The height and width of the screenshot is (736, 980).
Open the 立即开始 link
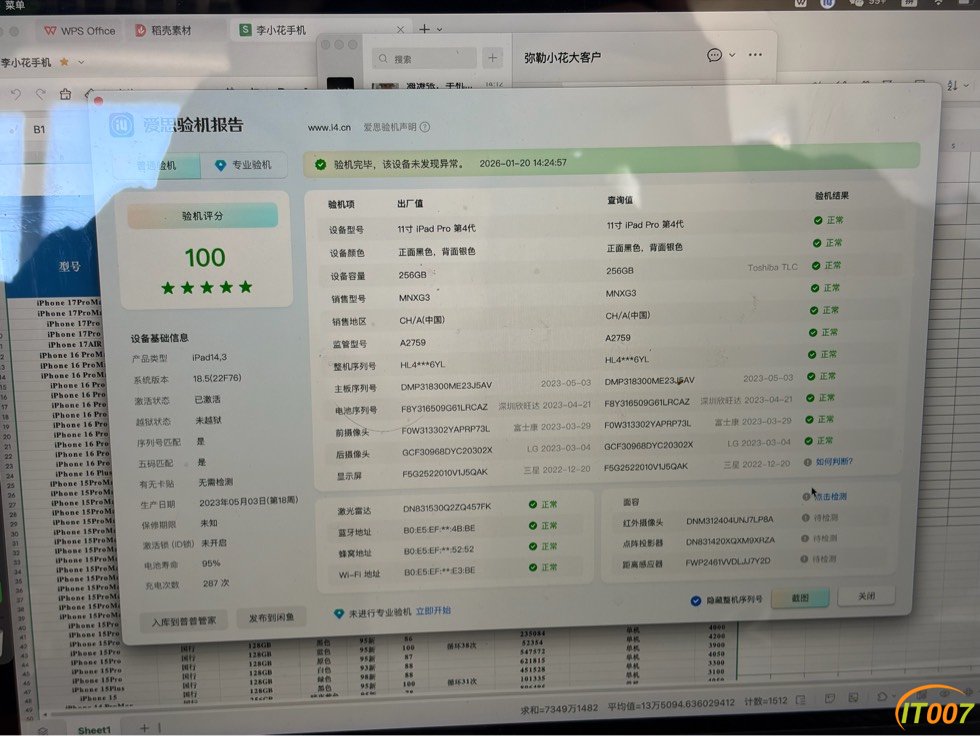[433, 611]
